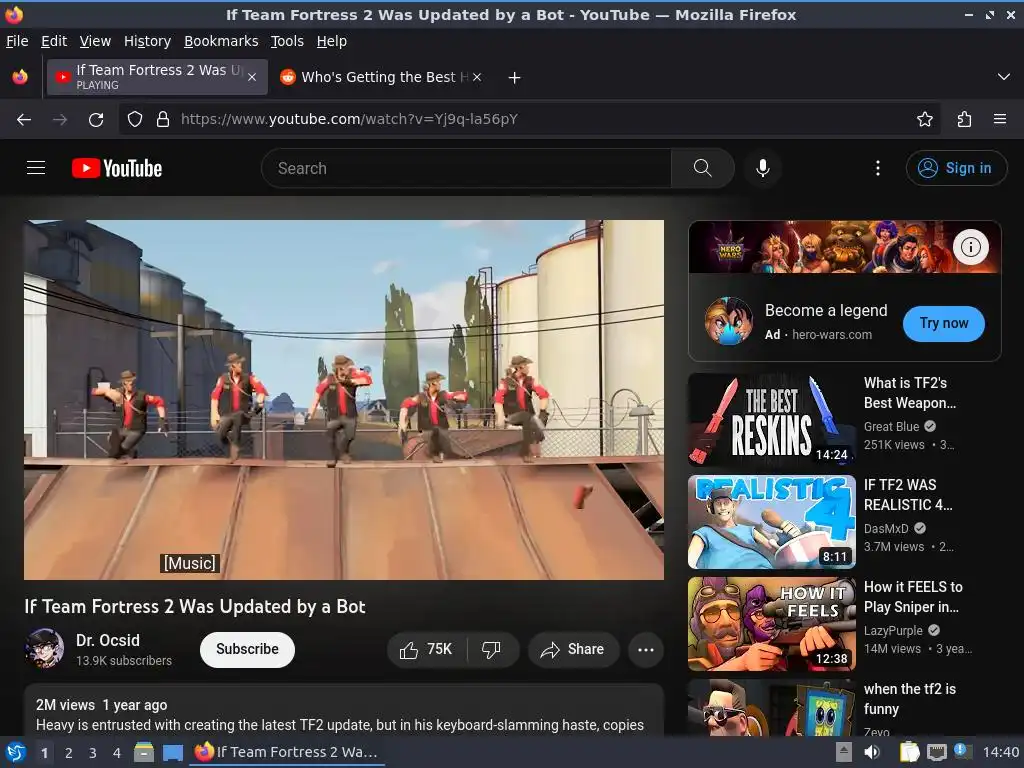1024x768 pixels.
Task: Go to the YouTube home logo
Action: point(117,168)
